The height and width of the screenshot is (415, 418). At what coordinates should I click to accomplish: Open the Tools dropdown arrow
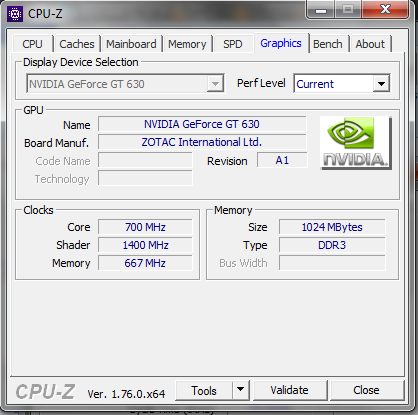[241, 390]
